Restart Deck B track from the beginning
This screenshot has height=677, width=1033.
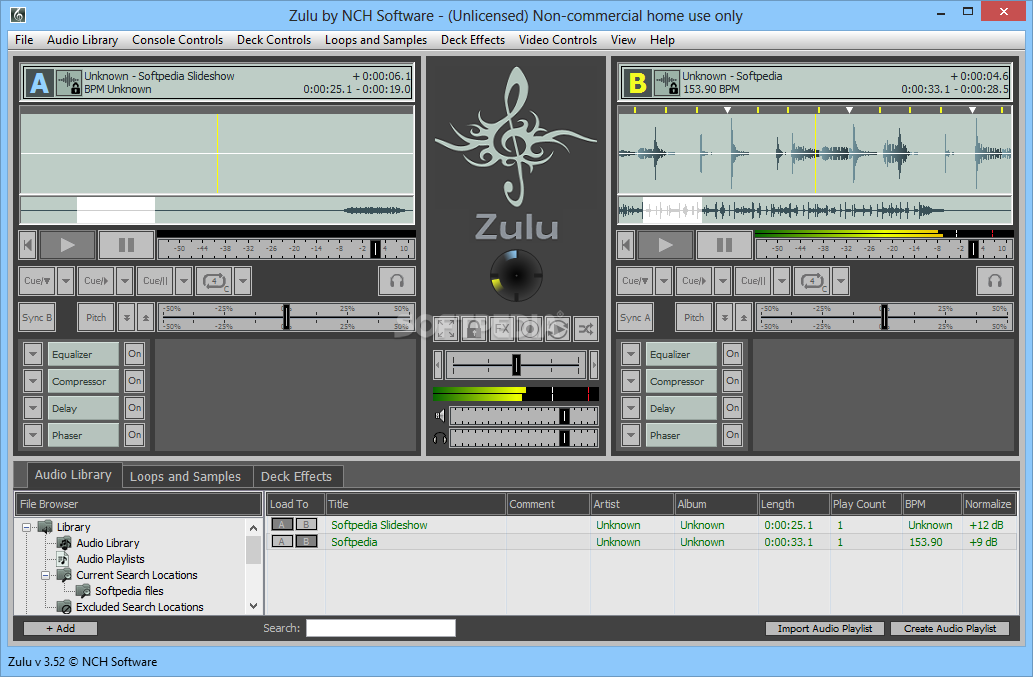[626, 245]
